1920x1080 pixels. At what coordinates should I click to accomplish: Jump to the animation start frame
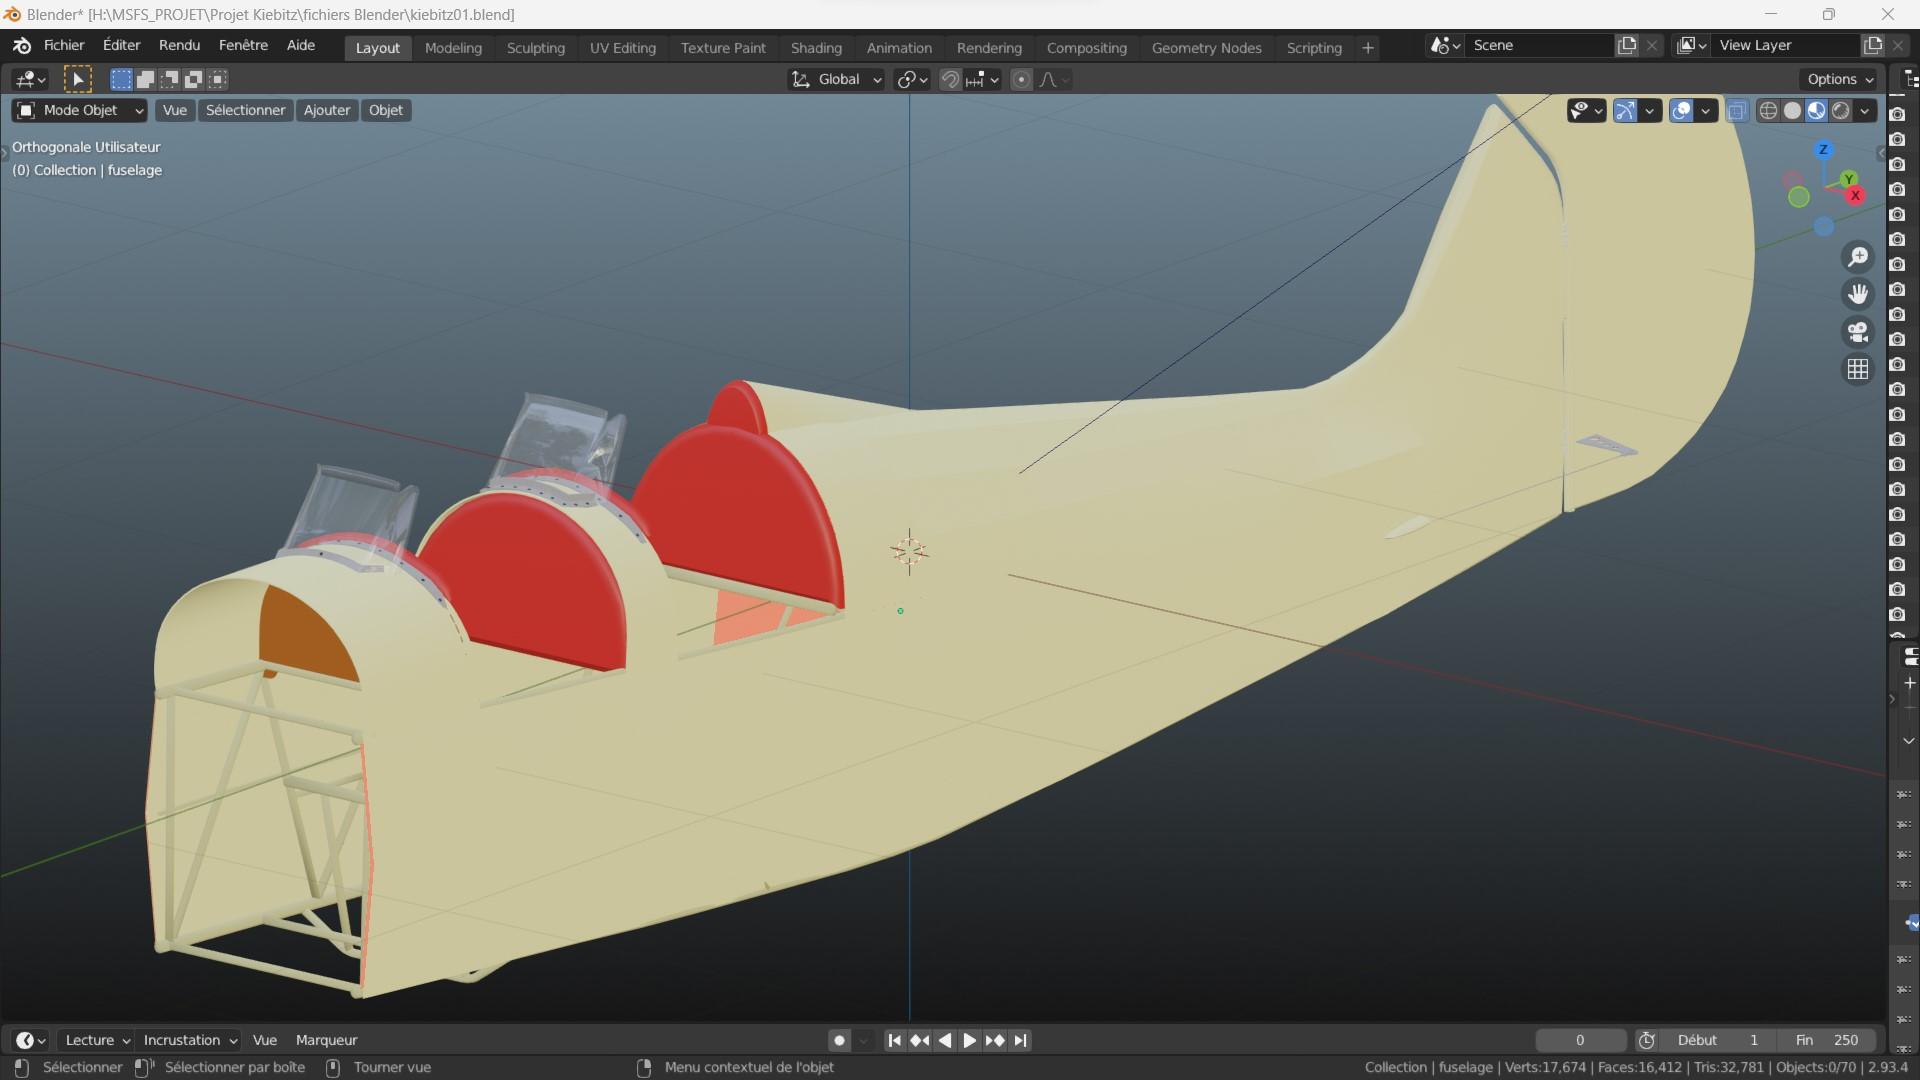(895, 1040)
